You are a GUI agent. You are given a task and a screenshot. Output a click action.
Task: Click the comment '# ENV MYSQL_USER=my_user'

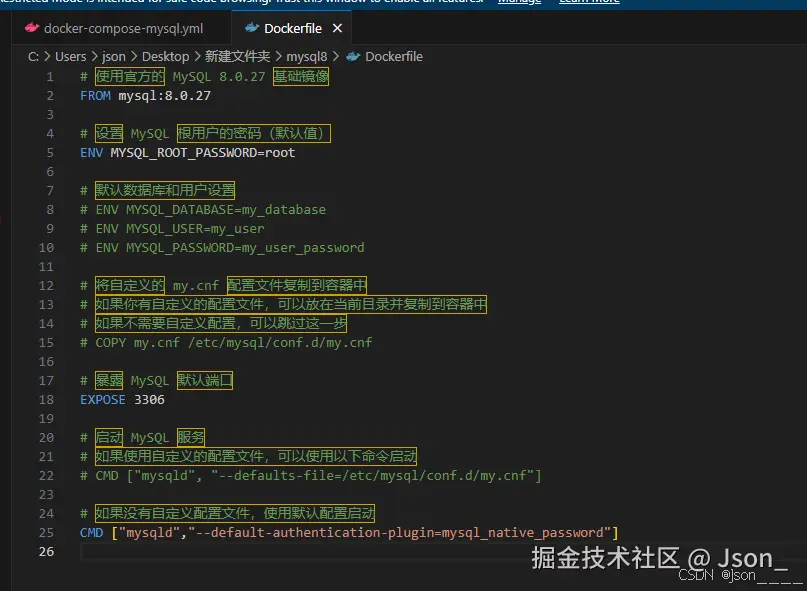(x=172, y=229)
